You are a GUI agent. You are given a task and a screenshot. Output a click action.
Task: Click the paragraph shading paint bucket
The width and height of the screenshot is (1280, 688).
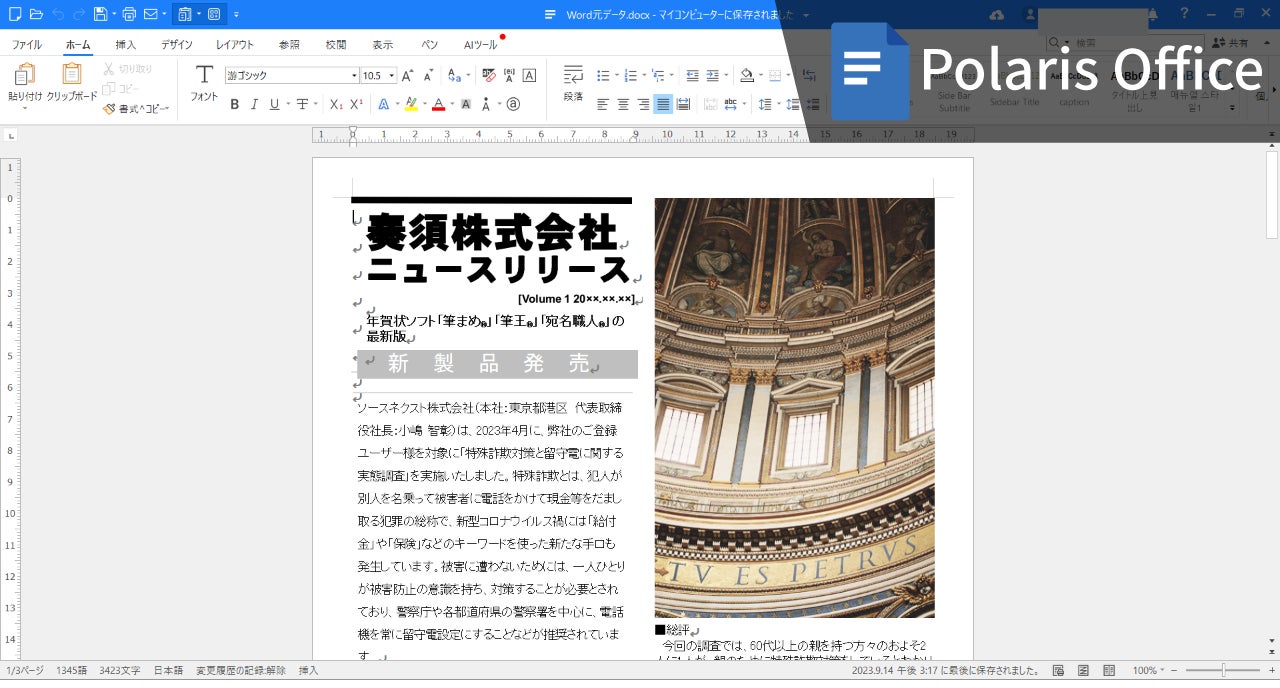(746, 75)
